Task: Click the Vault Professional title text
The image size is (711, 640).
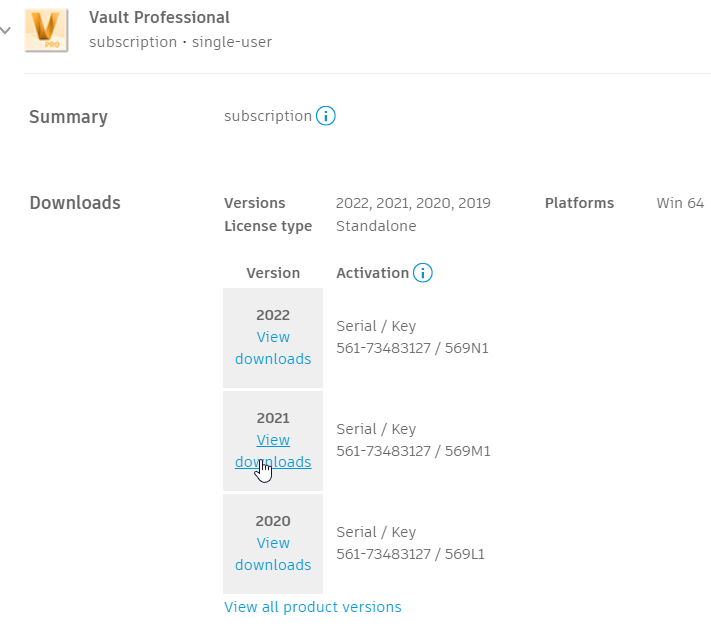Action: [x=159, y=17]
